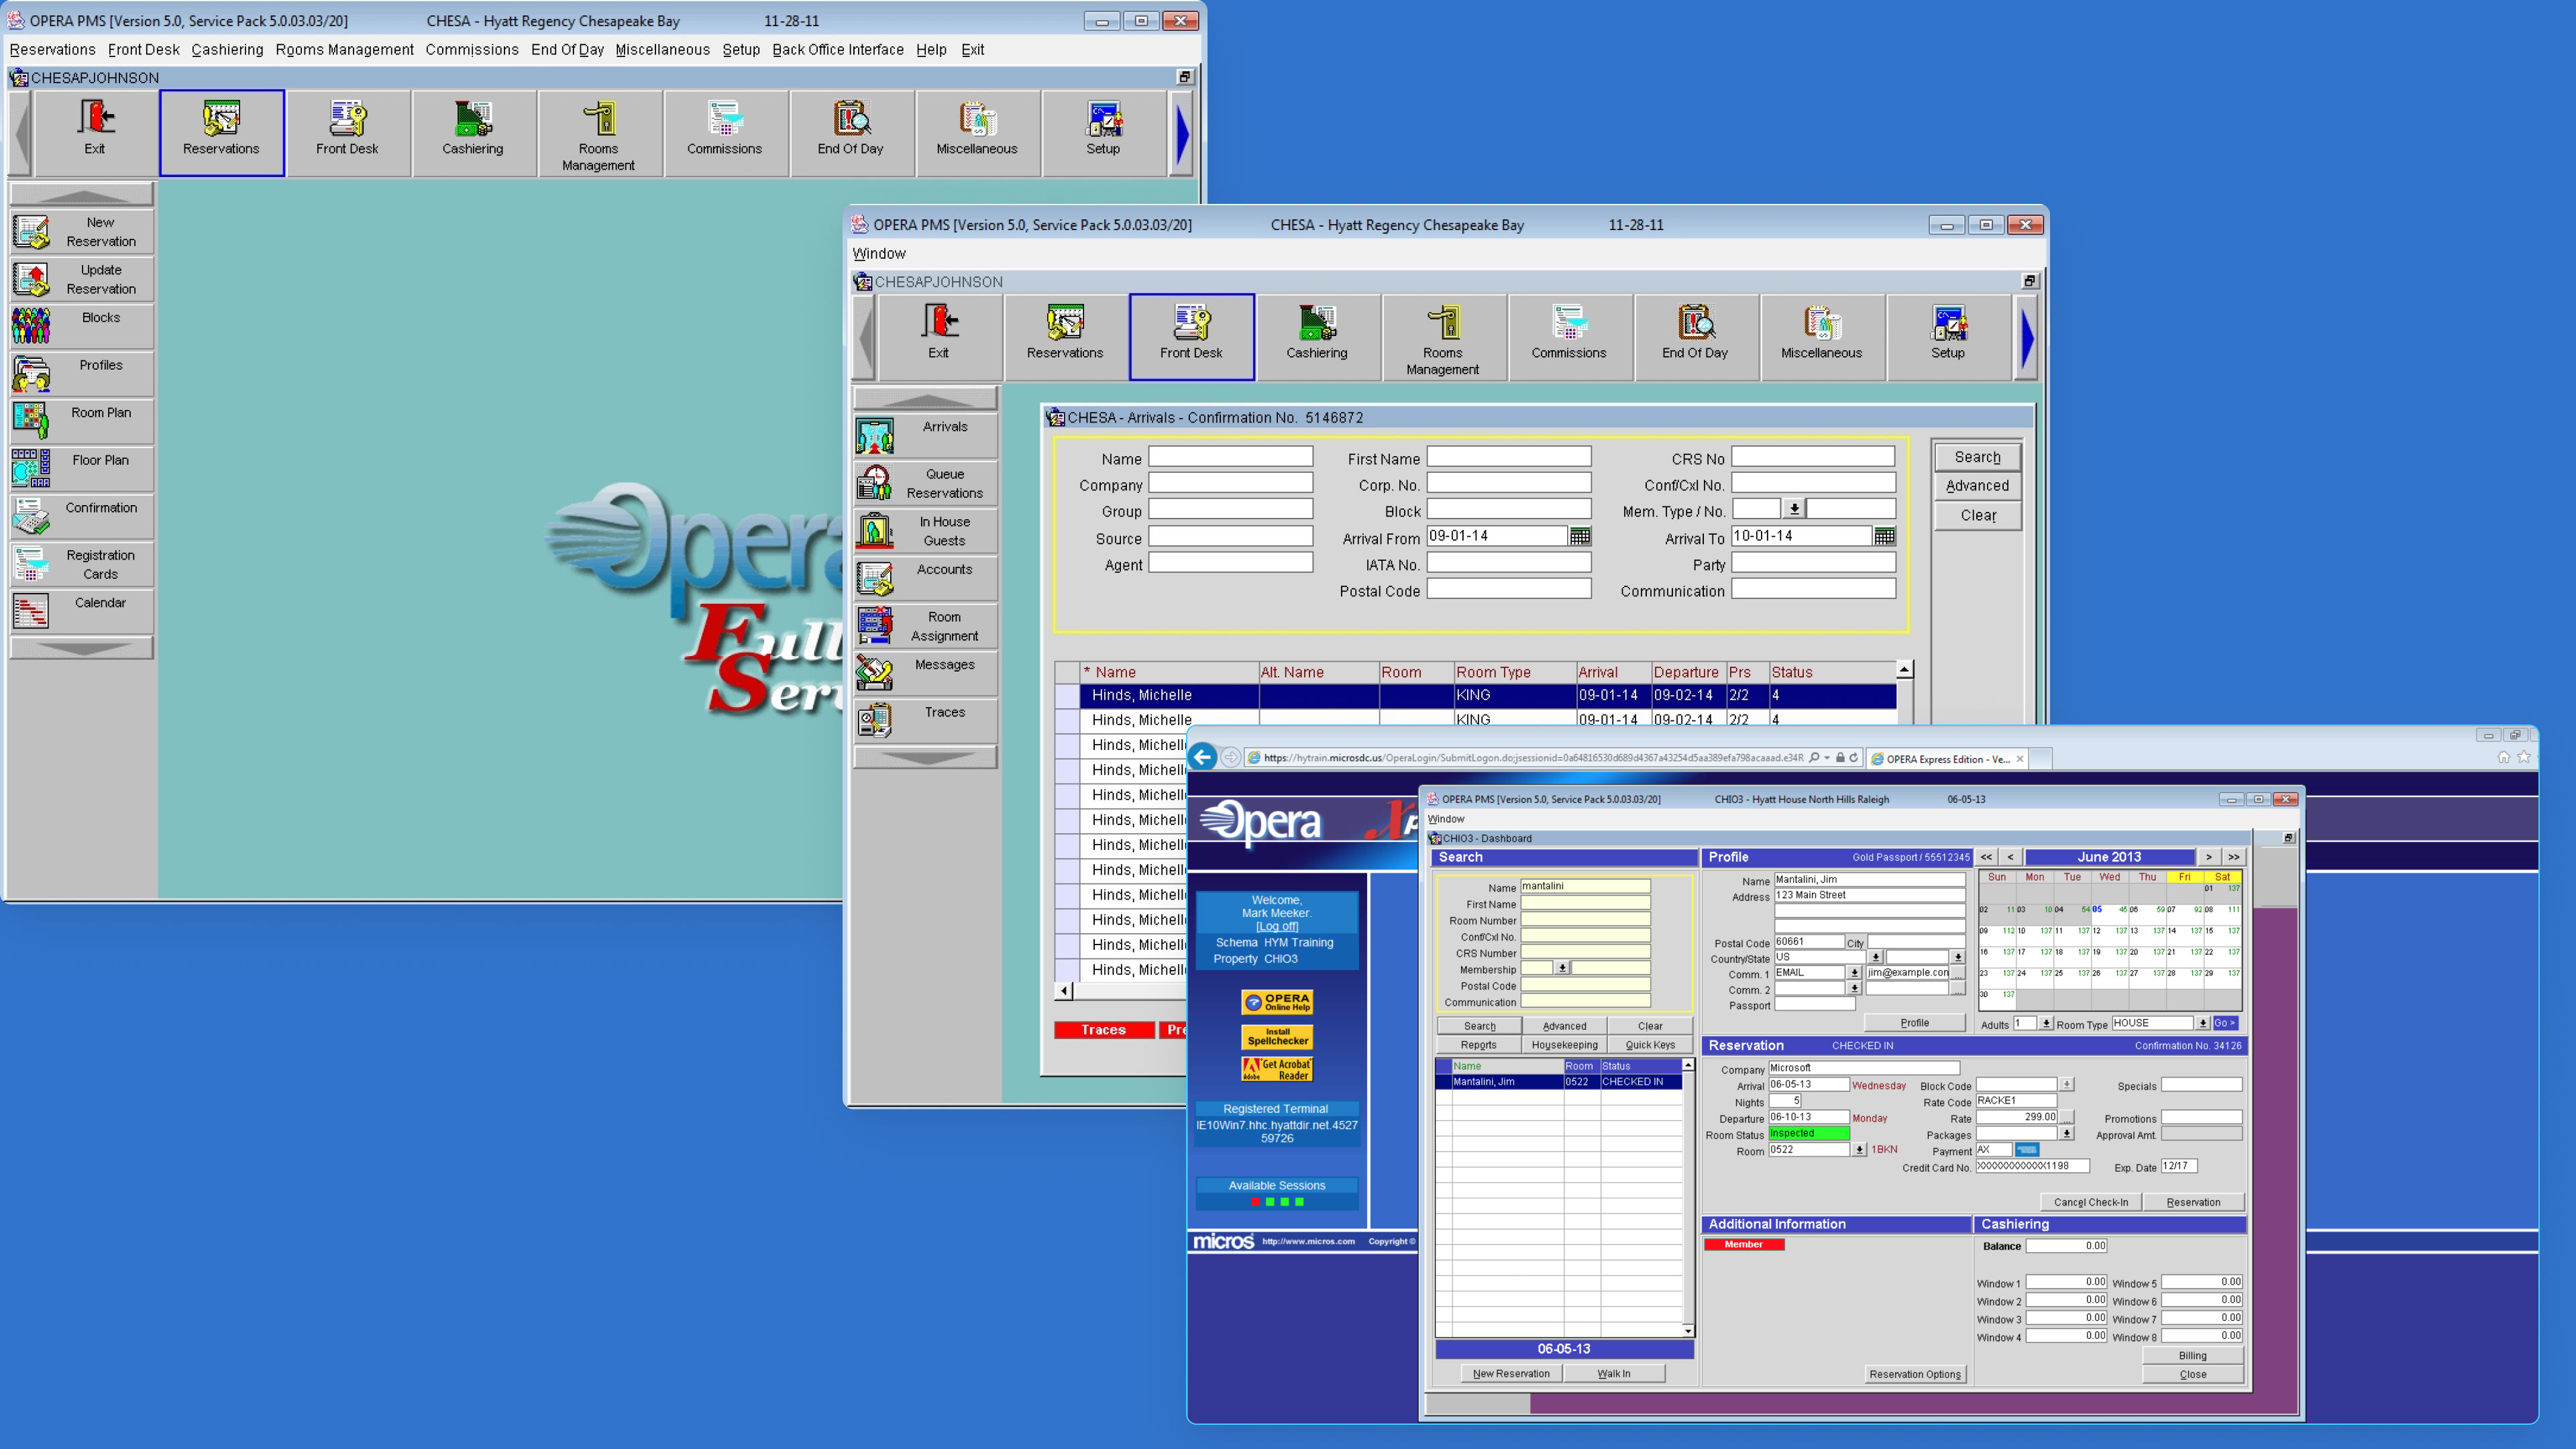Click the Search button in the Arrivals screen
This screenshot has width=2576, height=1449.
click(1977, 457)
